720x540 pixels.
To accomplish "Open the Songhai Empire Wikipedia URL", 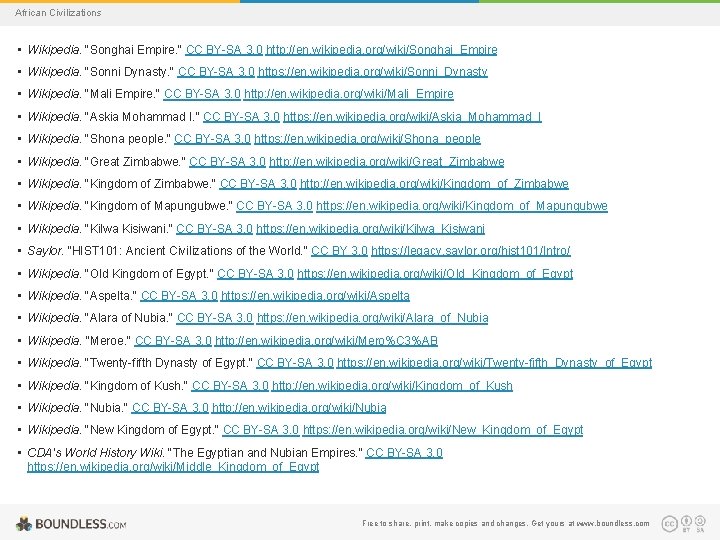I will [x=382, y=50].
